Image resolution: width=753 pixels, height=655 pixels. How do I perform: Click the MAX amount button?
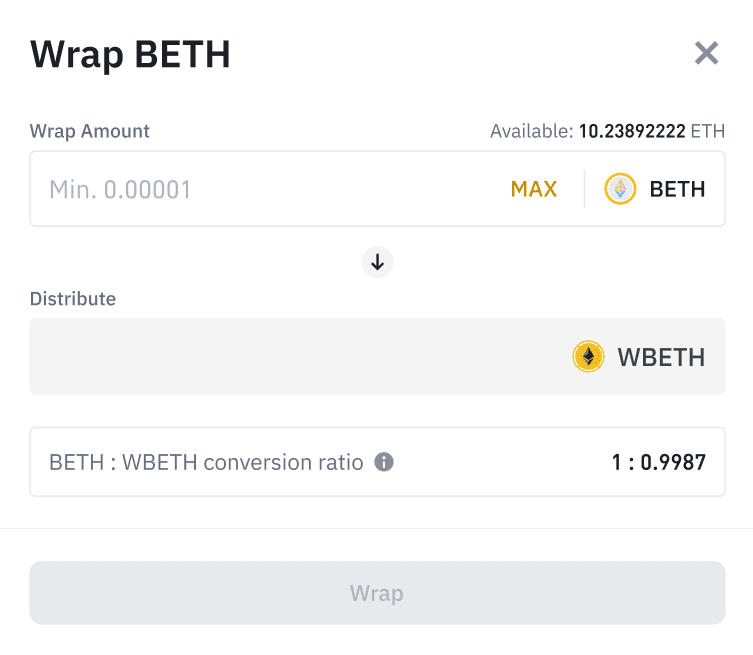tap(534, 189)
